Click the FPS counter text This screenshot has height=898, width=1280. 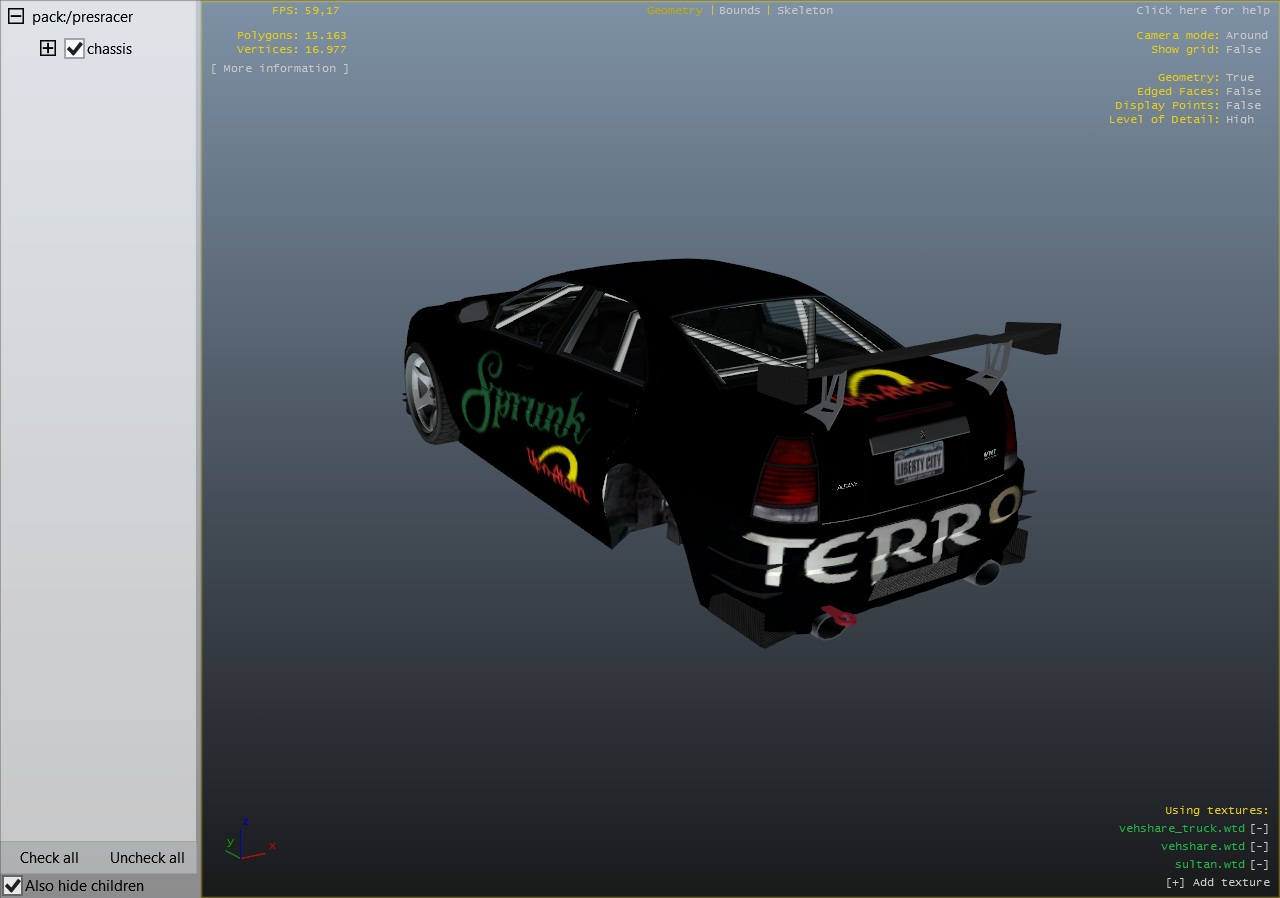pos(305,10)
